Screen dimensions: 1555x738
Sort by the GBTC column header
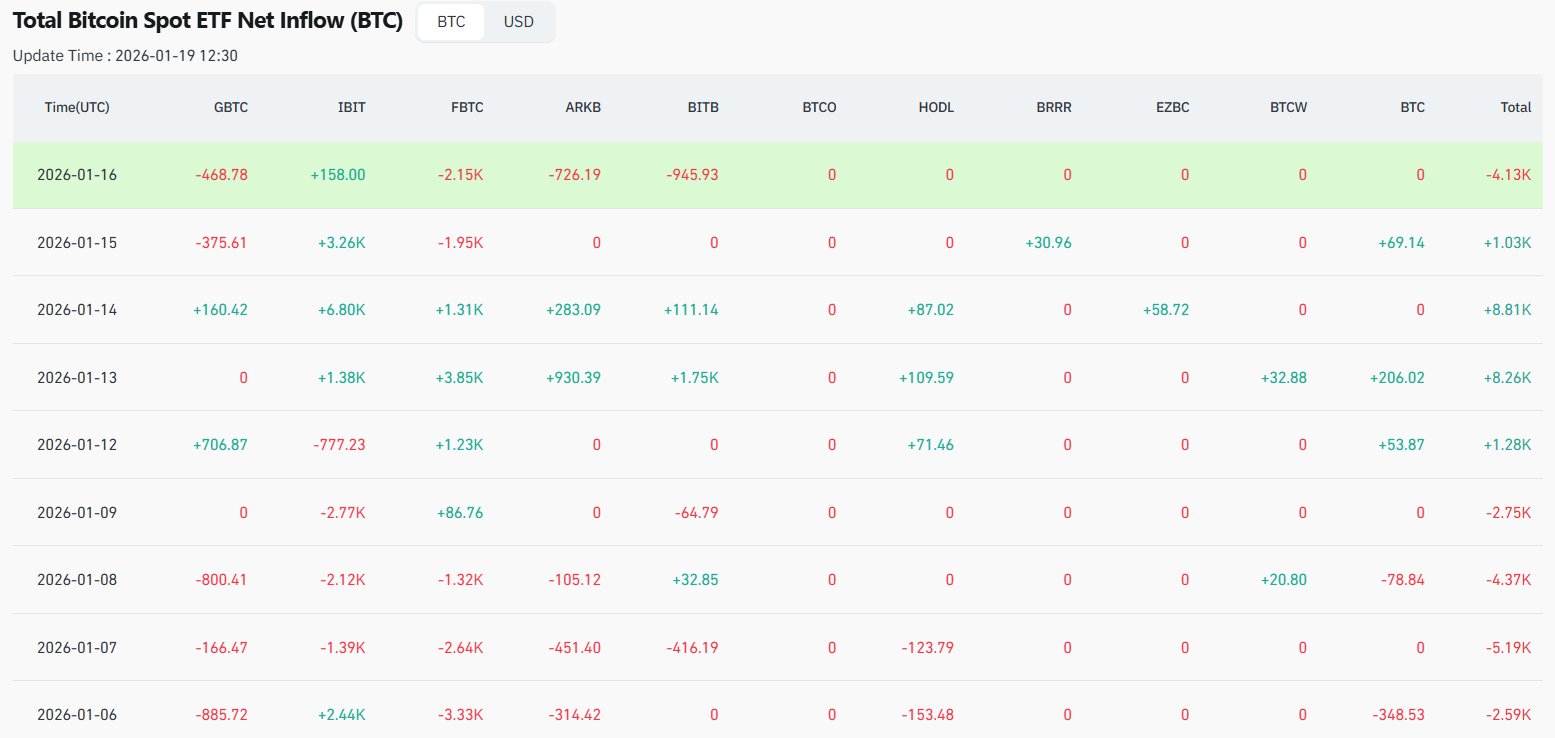click(x=231, y=107)
